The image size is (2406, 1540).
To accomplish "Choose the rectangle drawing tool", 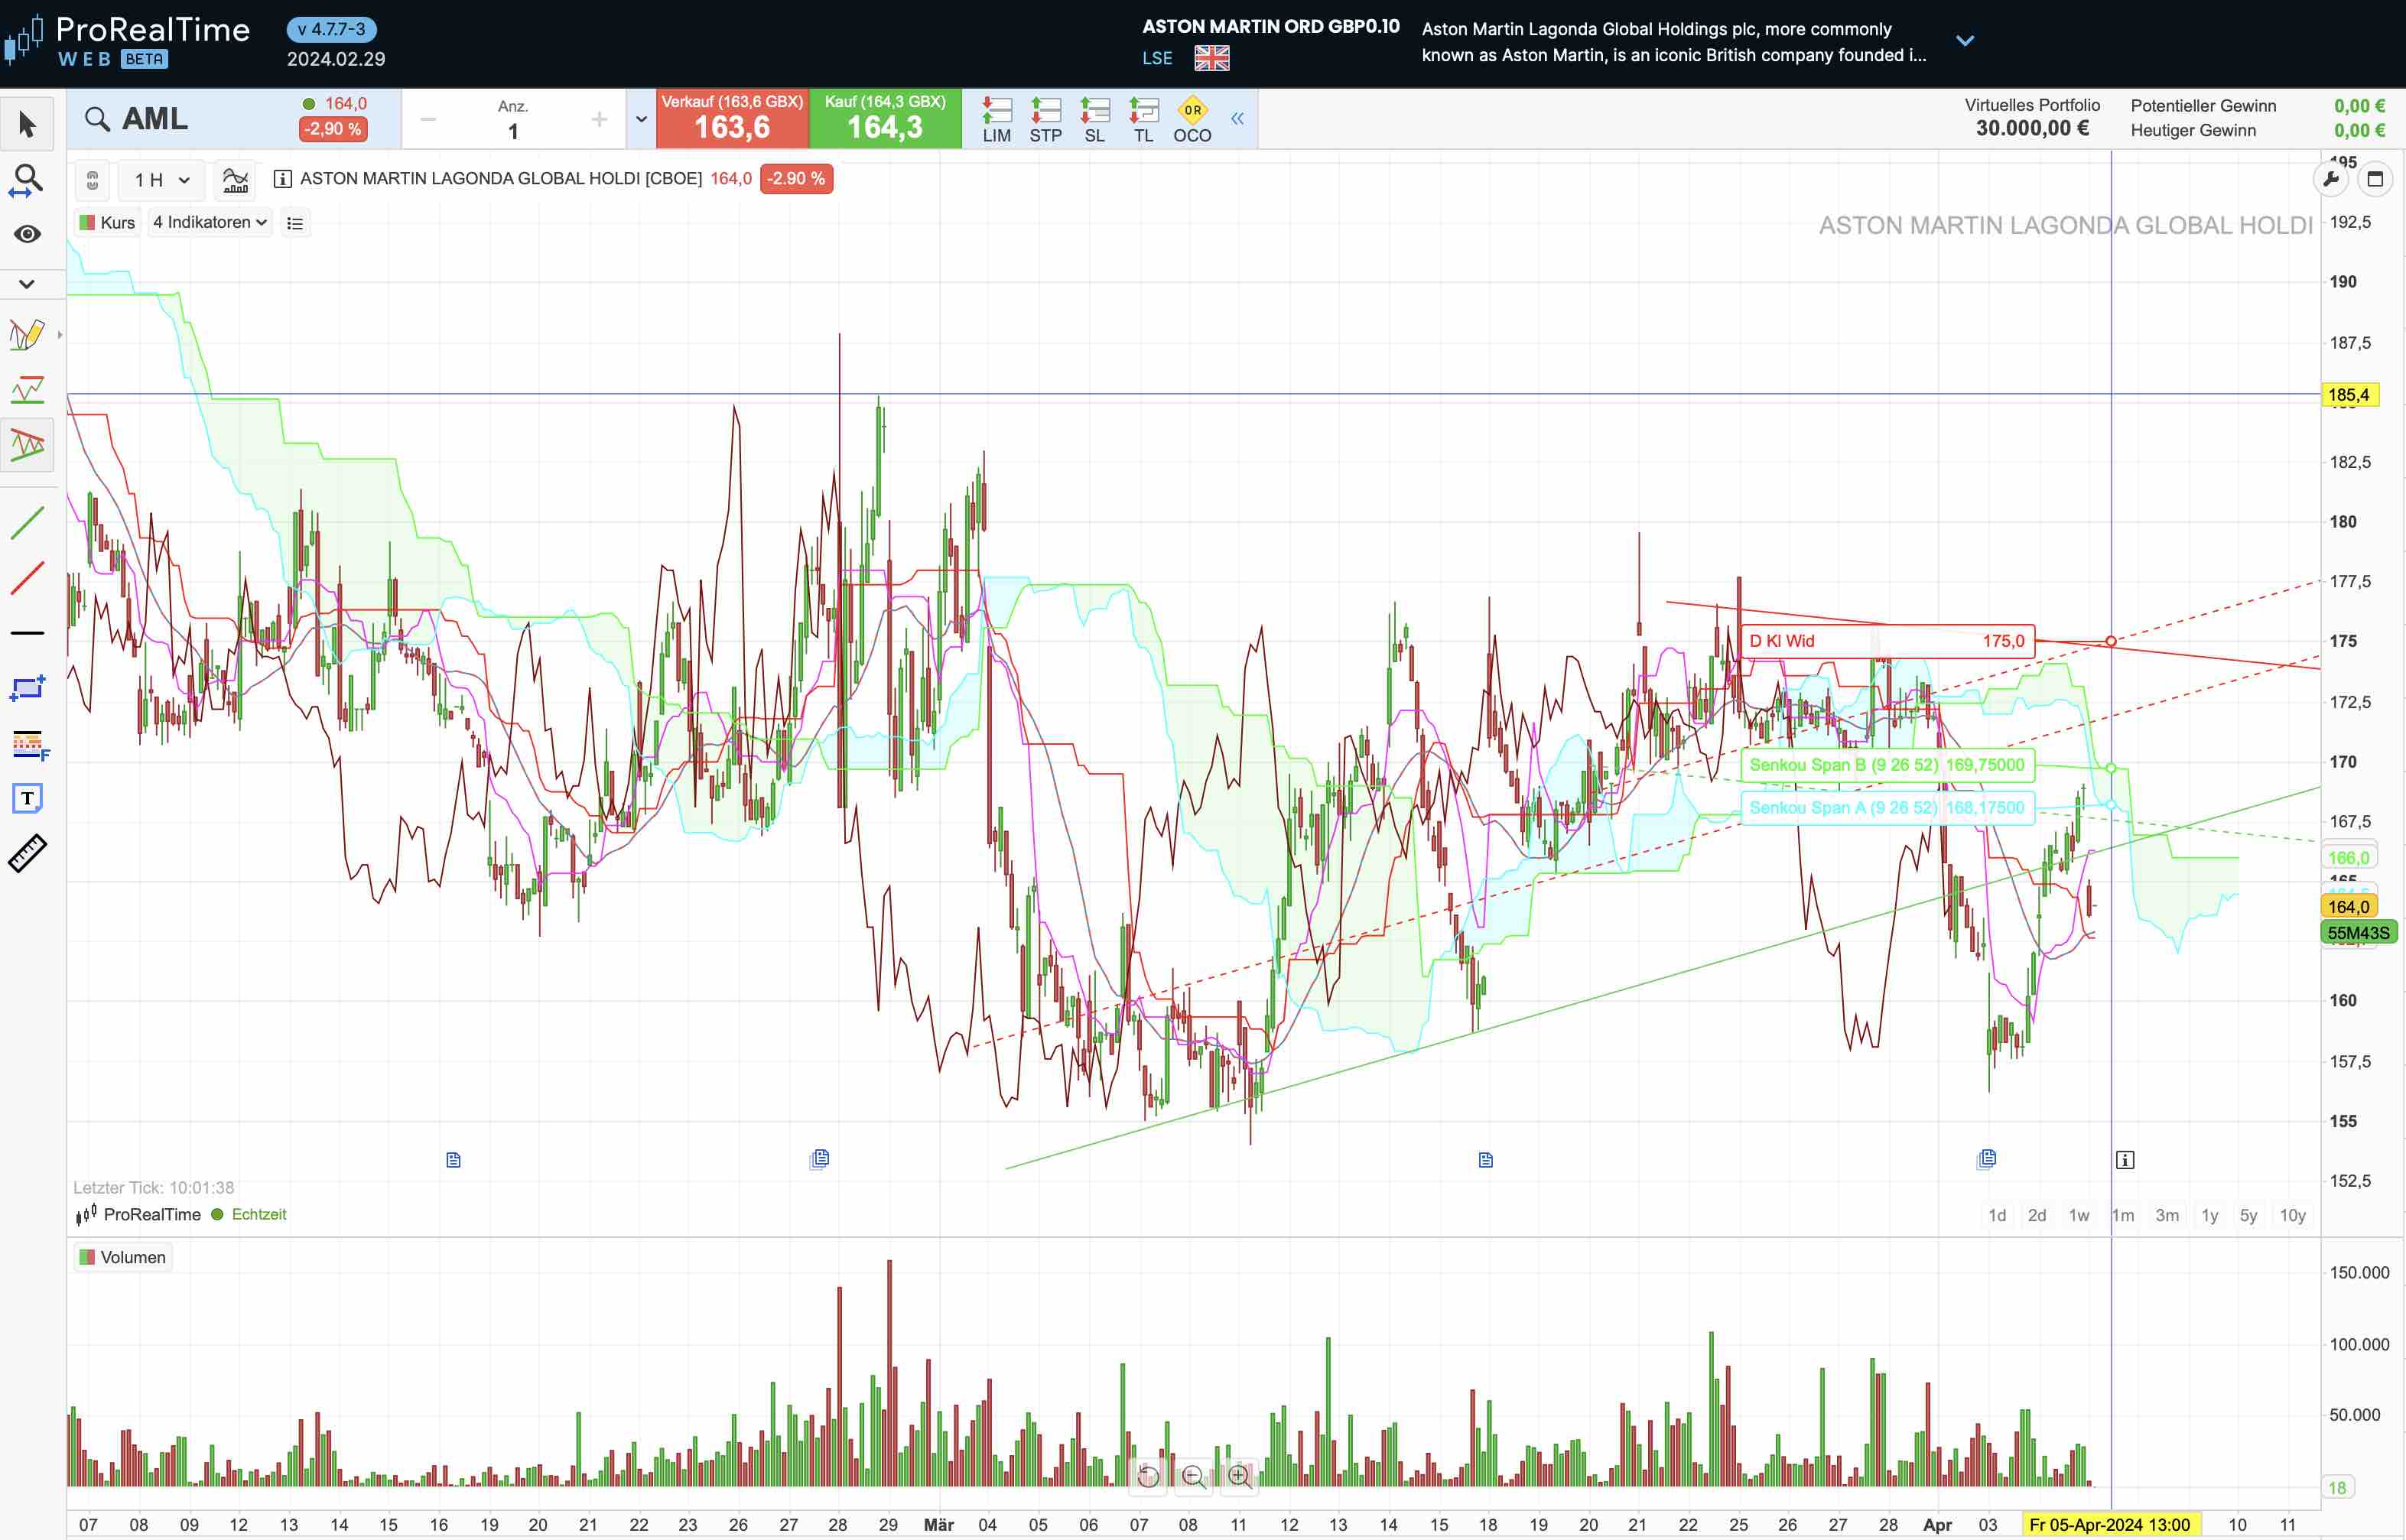I will point(27,688).
